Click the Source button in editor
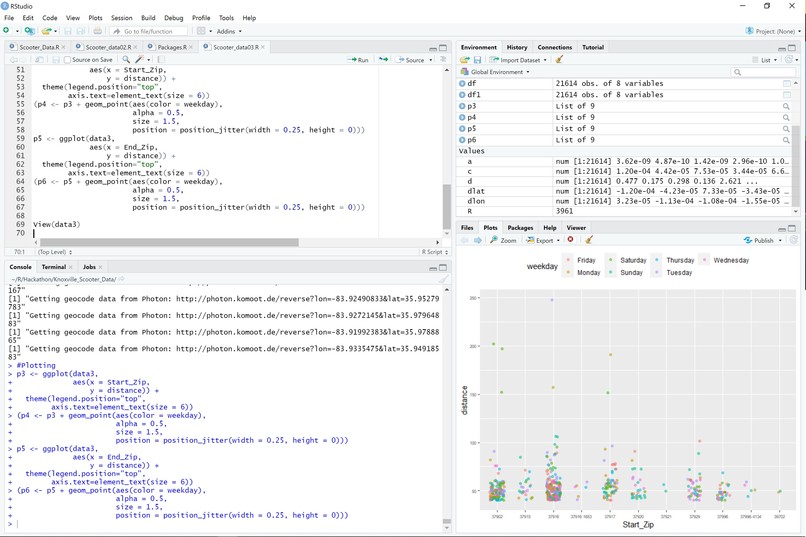 [410, 60]
